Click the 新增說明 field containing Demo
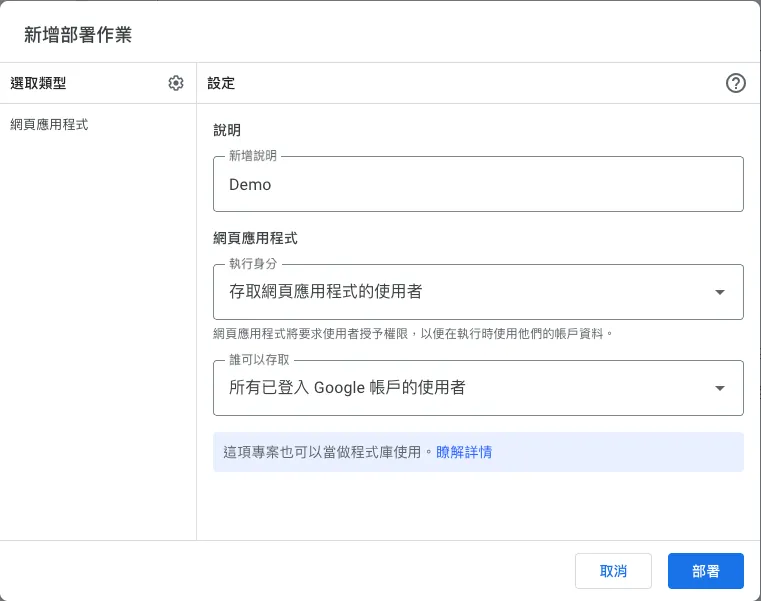This screenshot has height=601, width=761. (478, 185)
